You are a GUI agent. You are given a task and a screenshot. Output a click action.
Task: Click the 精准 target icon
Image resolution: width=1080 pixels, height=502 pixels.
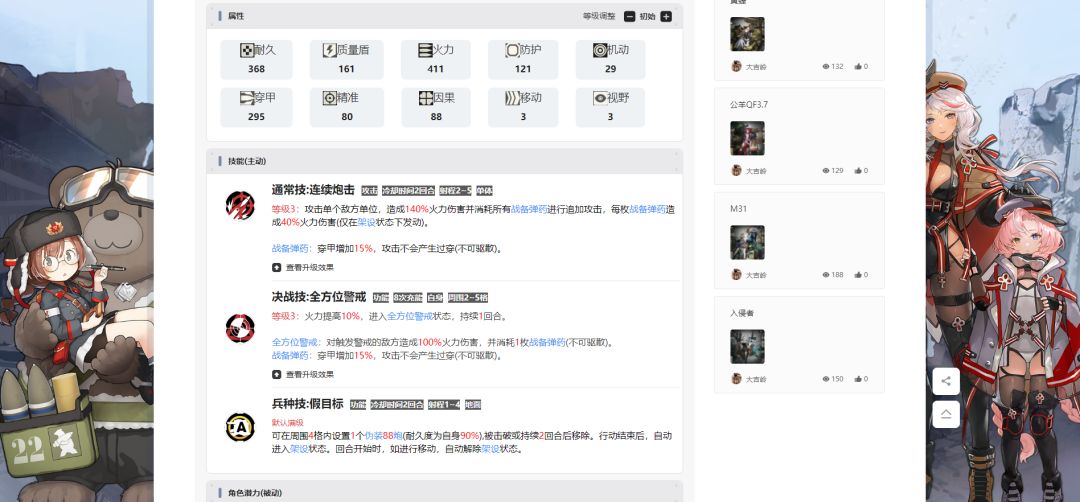pyautogui.click(x=330, y=98)
